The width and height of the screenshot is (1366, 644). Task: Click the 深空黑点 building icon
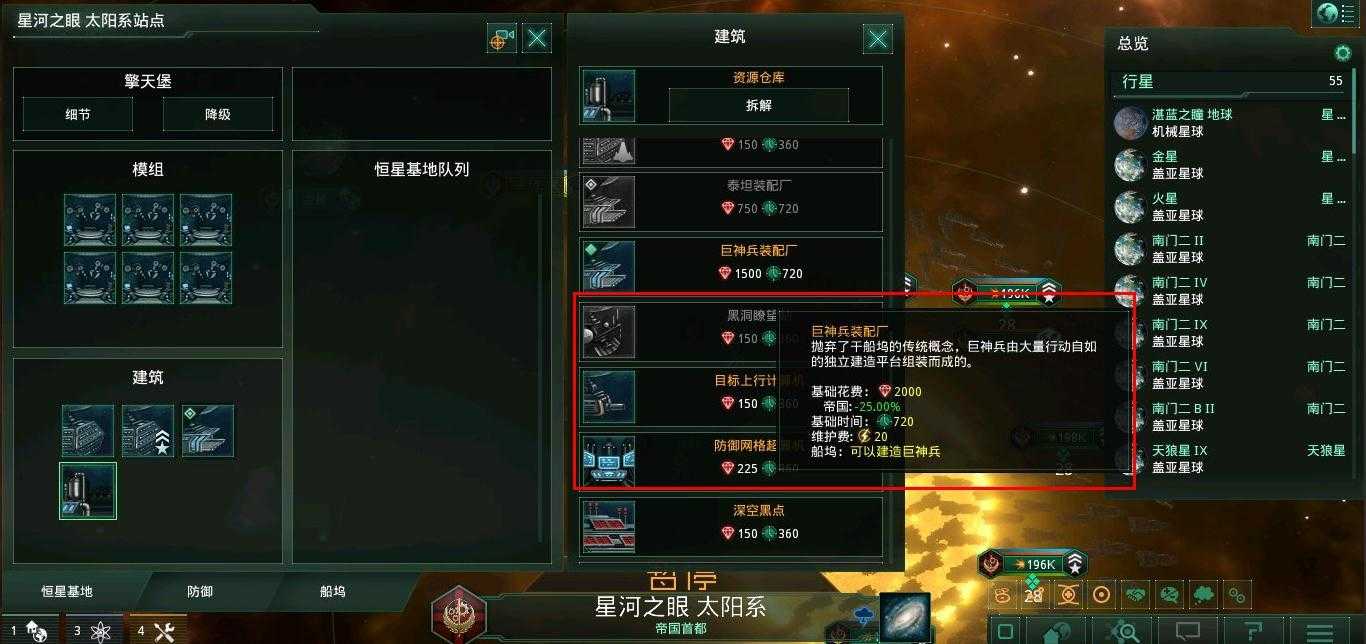[x=609, y=524]
